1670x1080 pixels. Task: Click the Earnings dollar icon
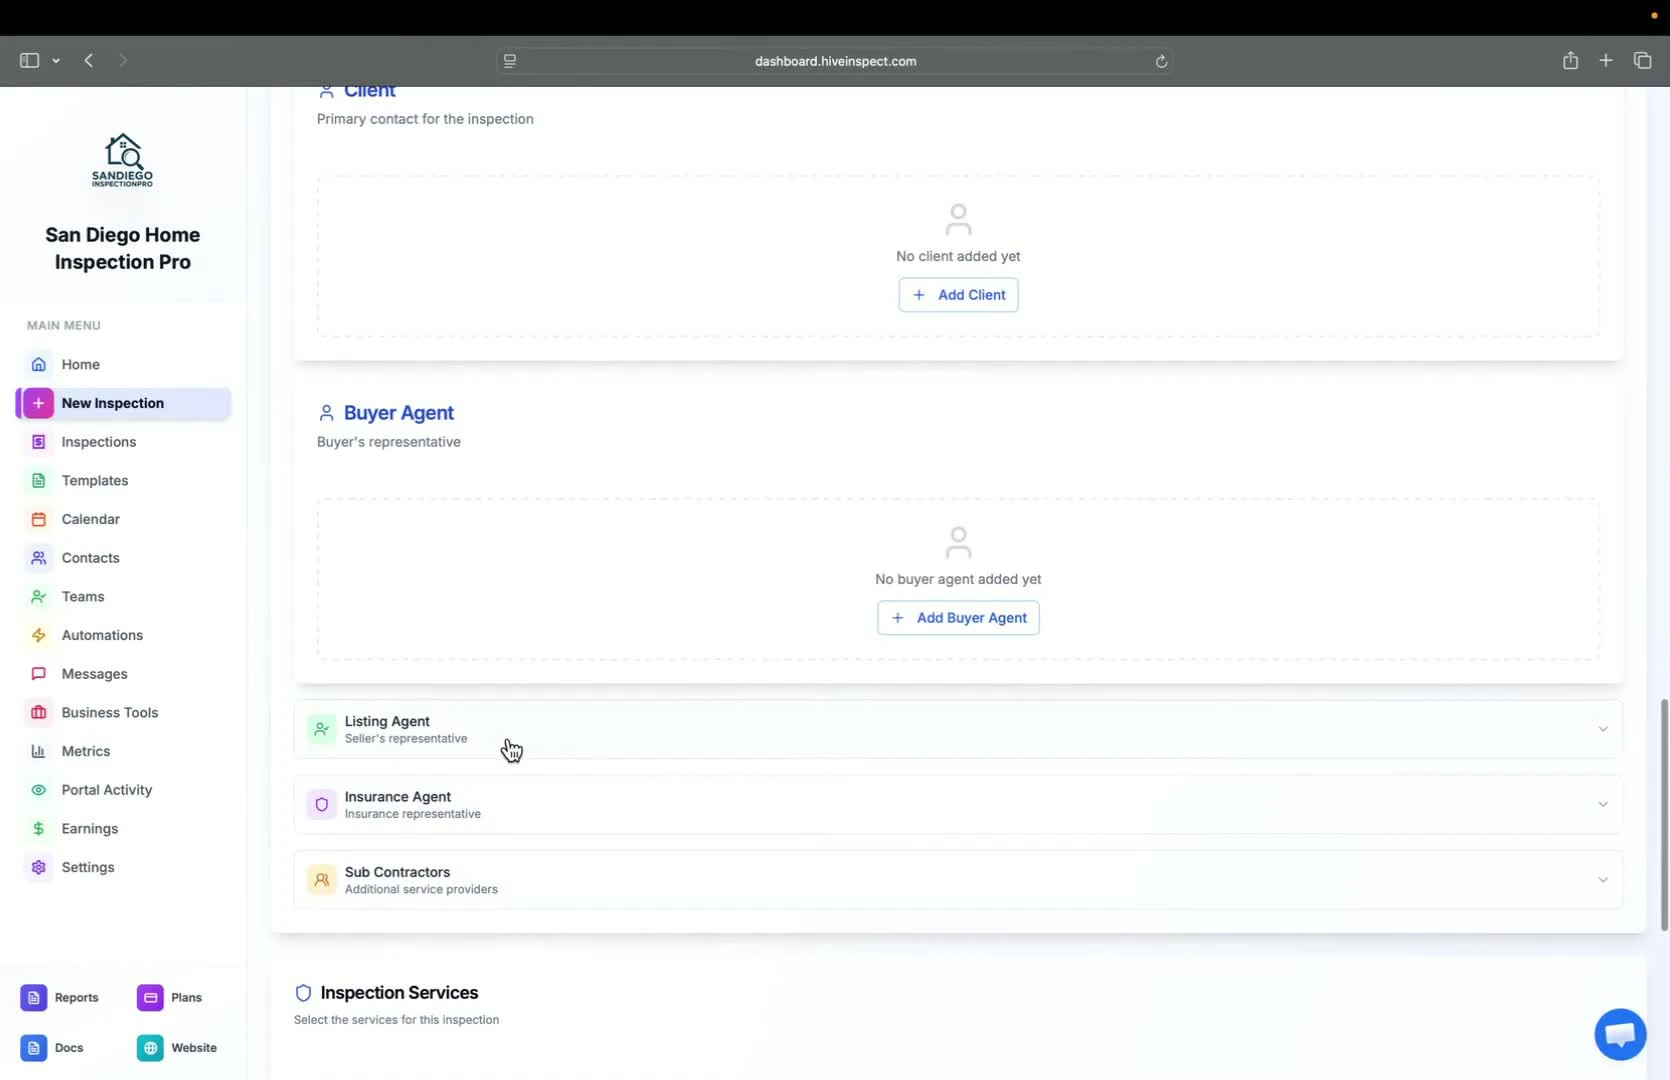pos(38,828)
